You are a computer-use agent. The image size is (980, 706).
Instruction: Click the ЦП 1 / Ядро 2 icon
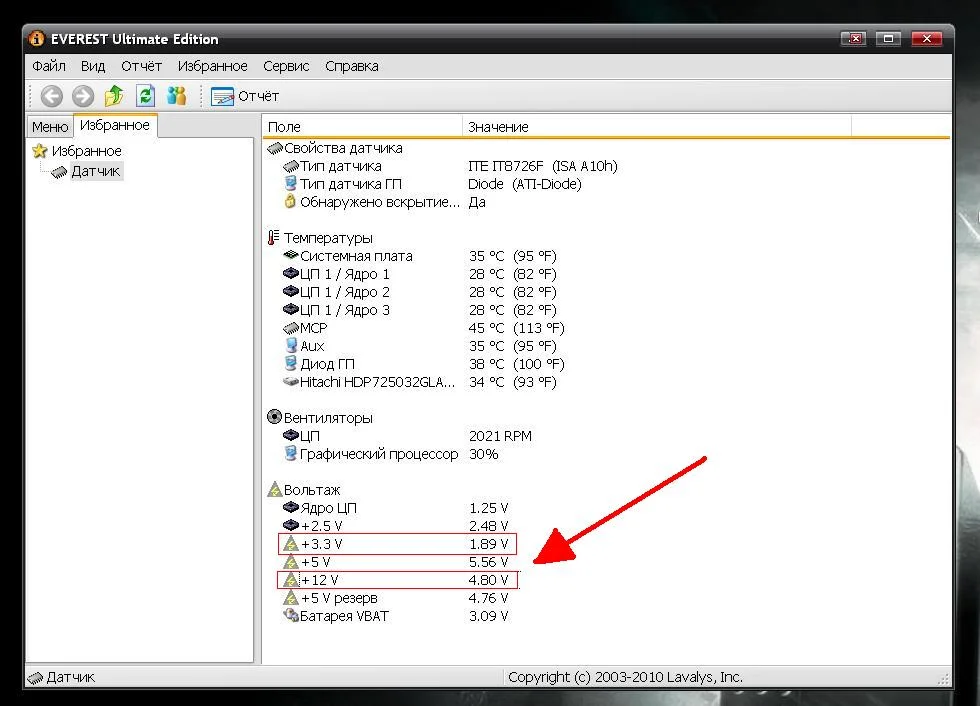[291, 291]
